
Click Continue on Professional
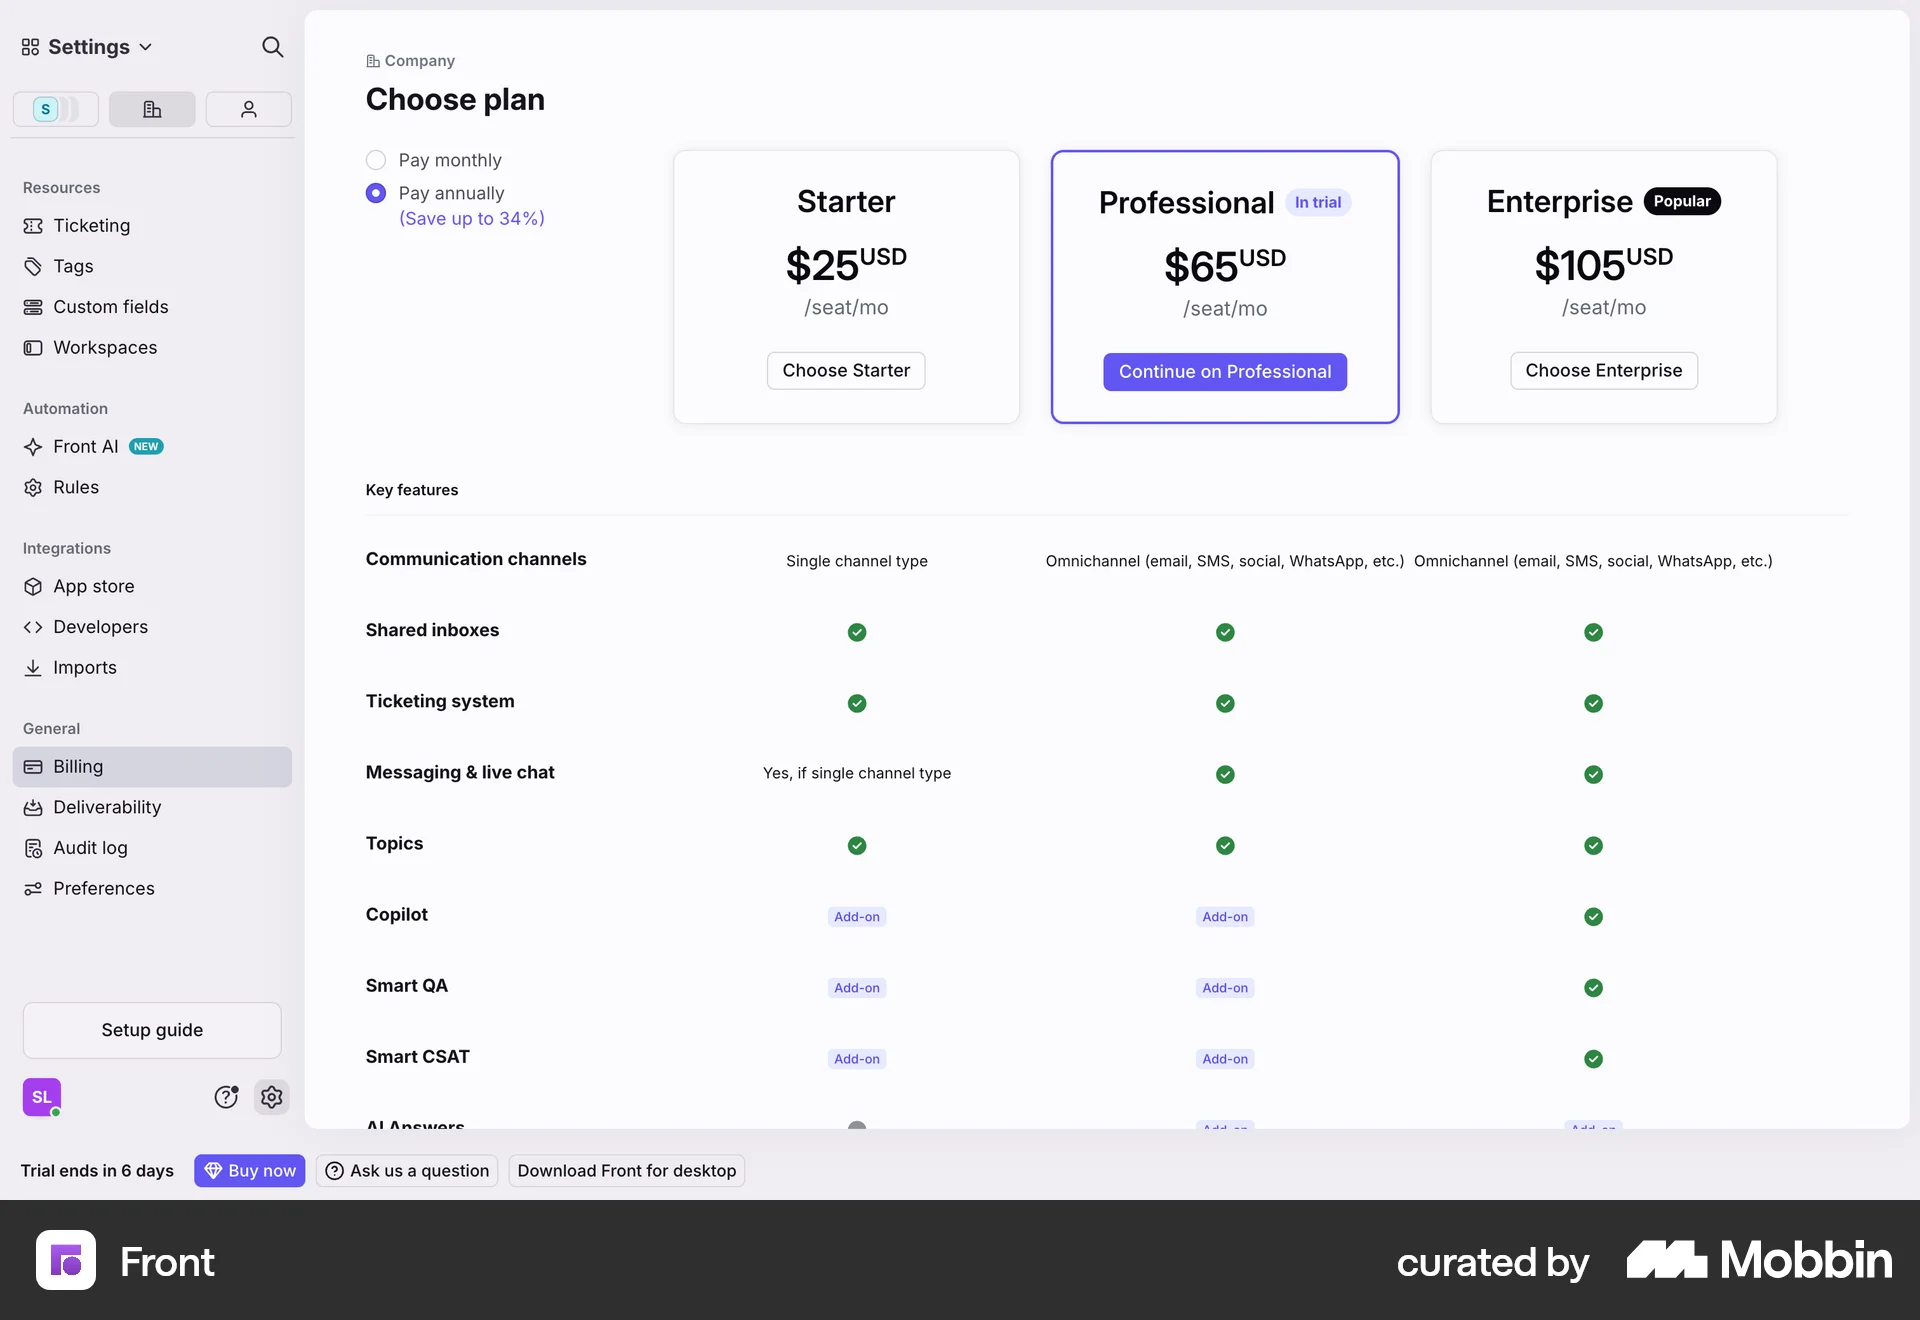[x=1224, y=371]
